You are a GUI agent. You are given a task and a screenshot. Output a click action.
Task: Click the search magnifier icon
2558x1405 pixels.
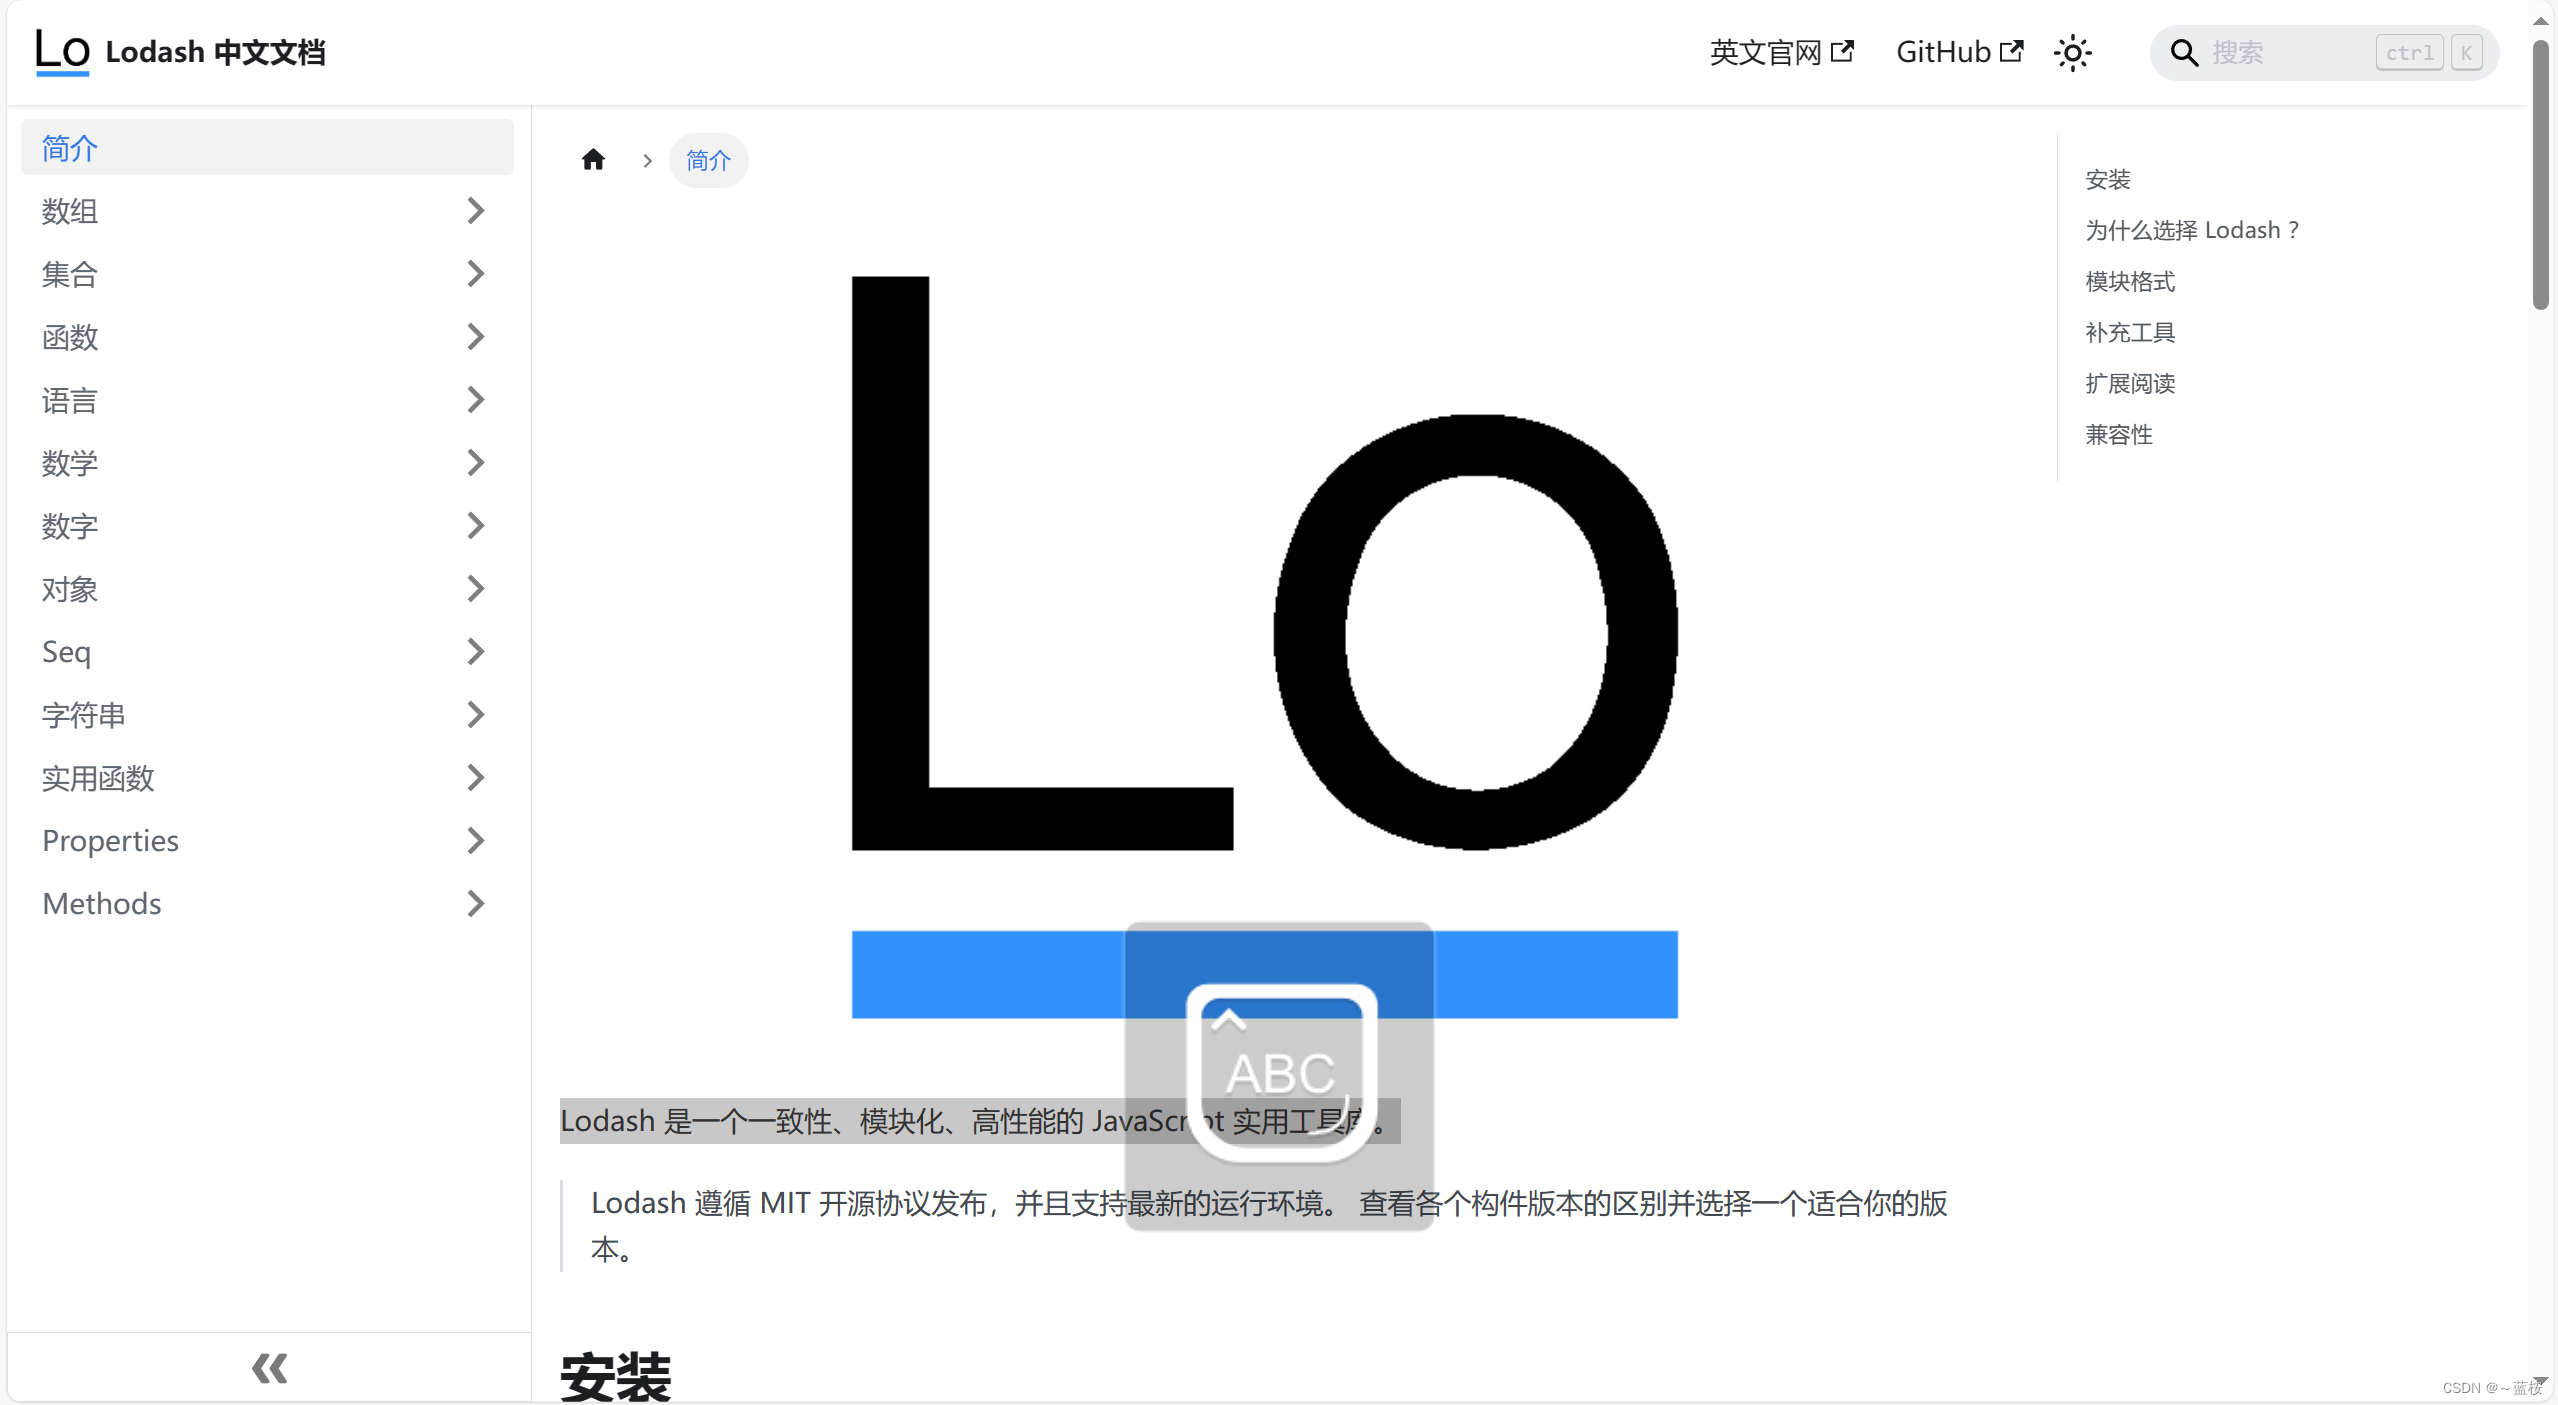point(2184,53)
